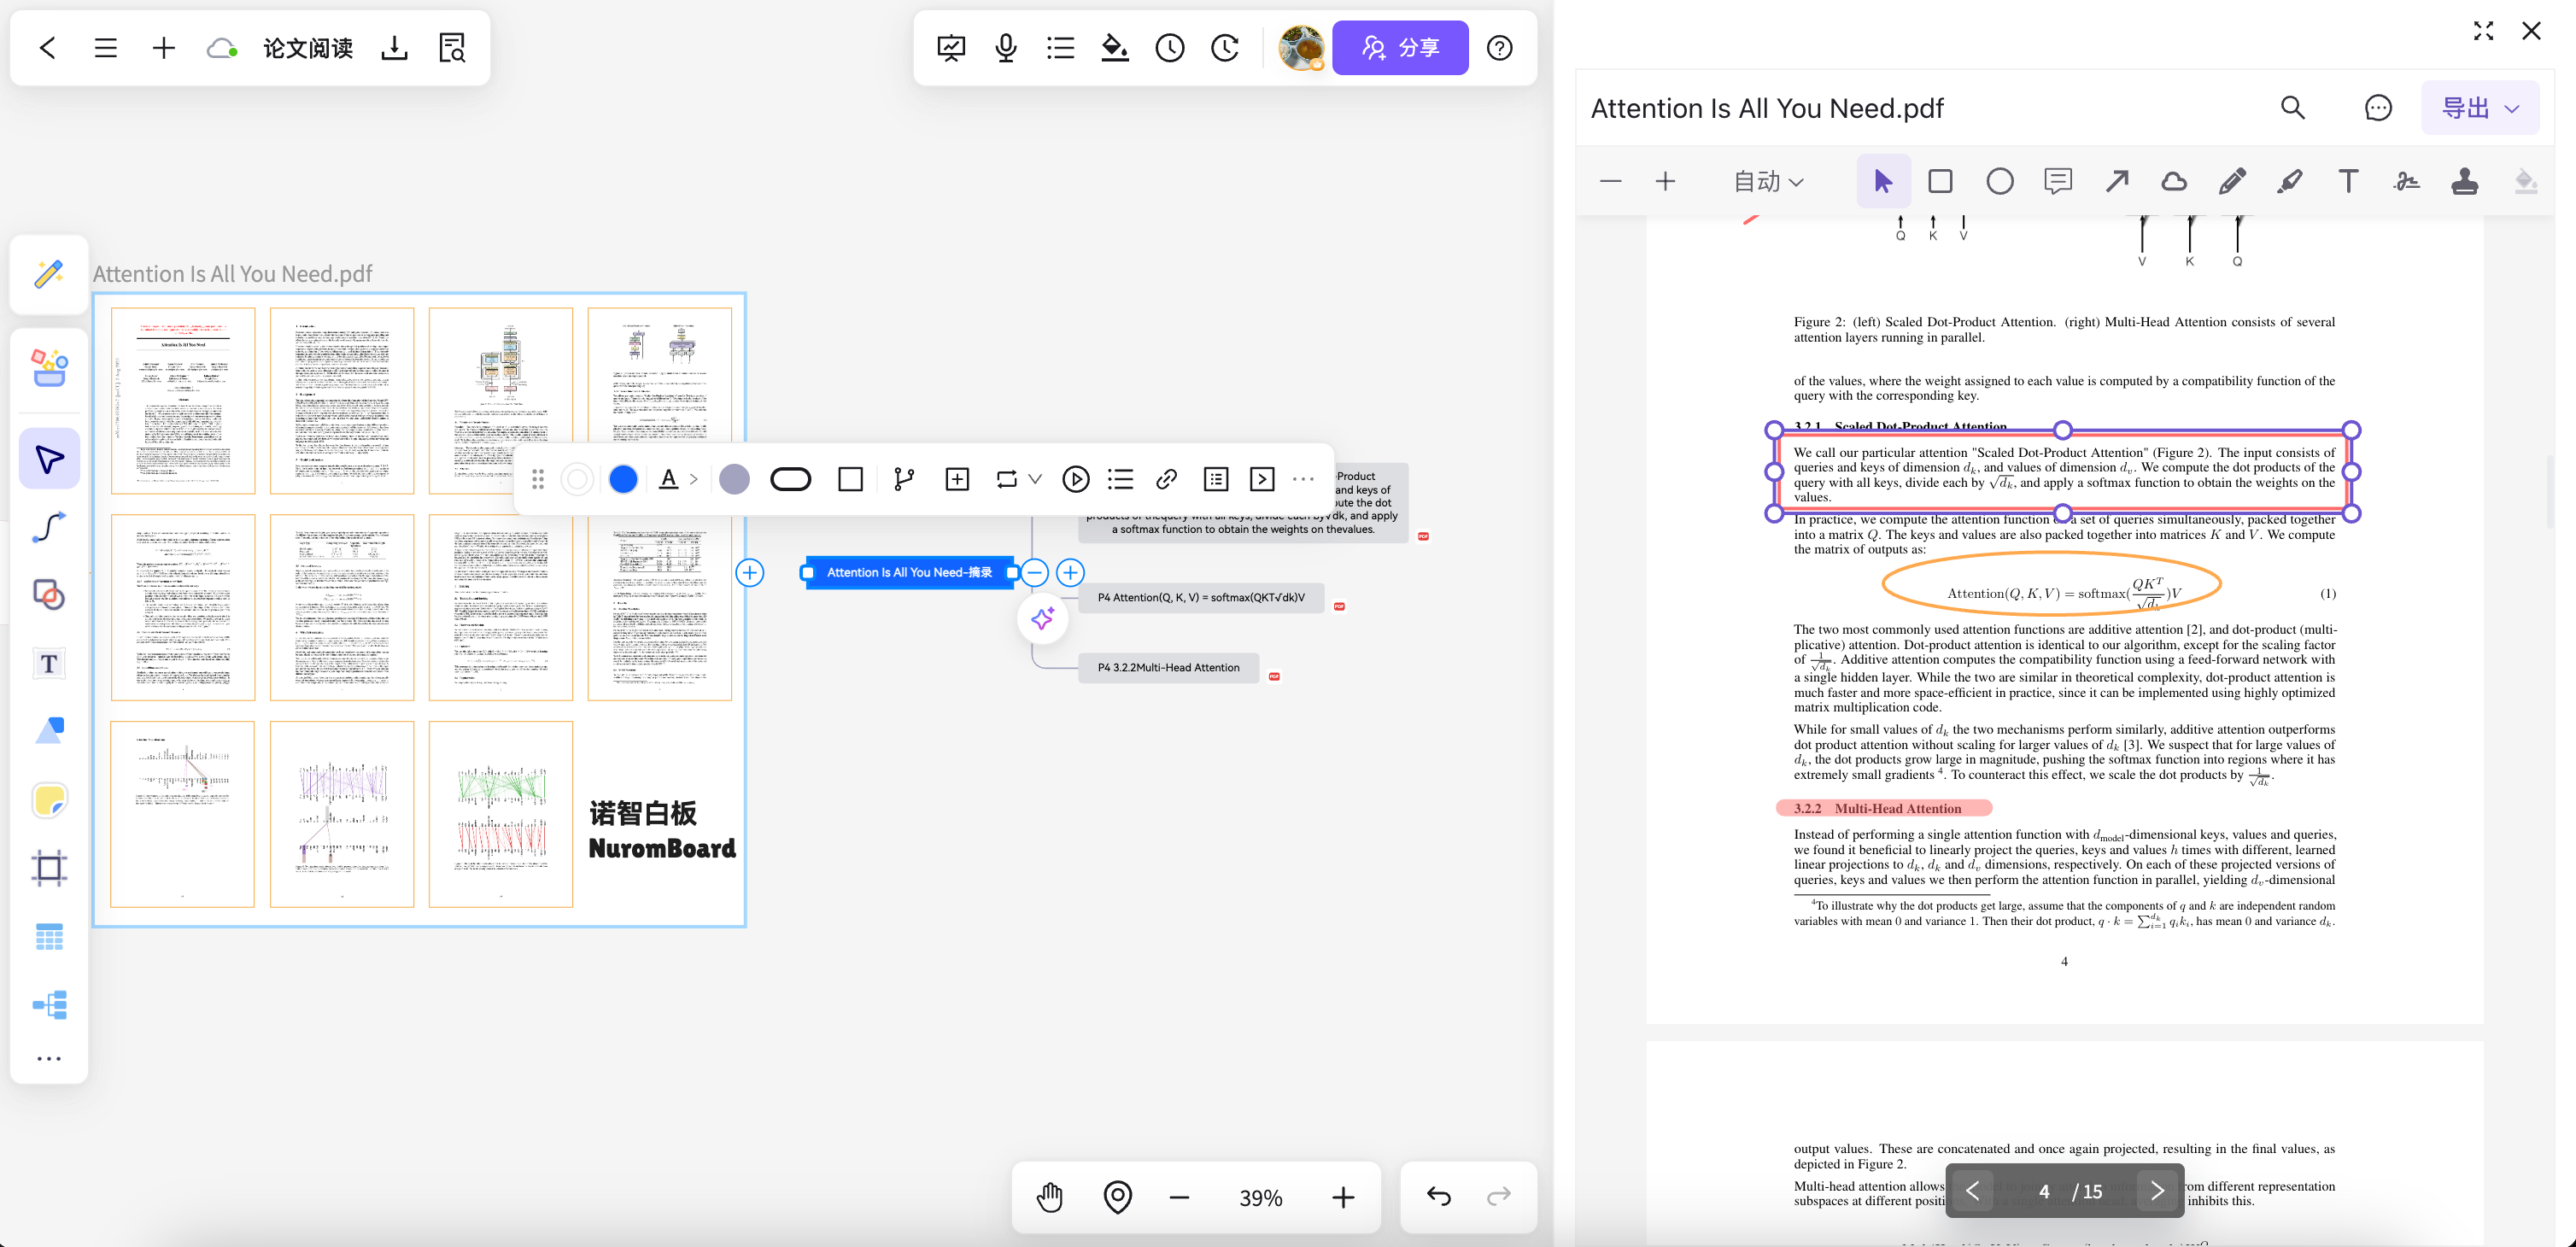2576x1247 pixels.
Task: Select the PDF highlighter tool
Action: (2290, 181)
